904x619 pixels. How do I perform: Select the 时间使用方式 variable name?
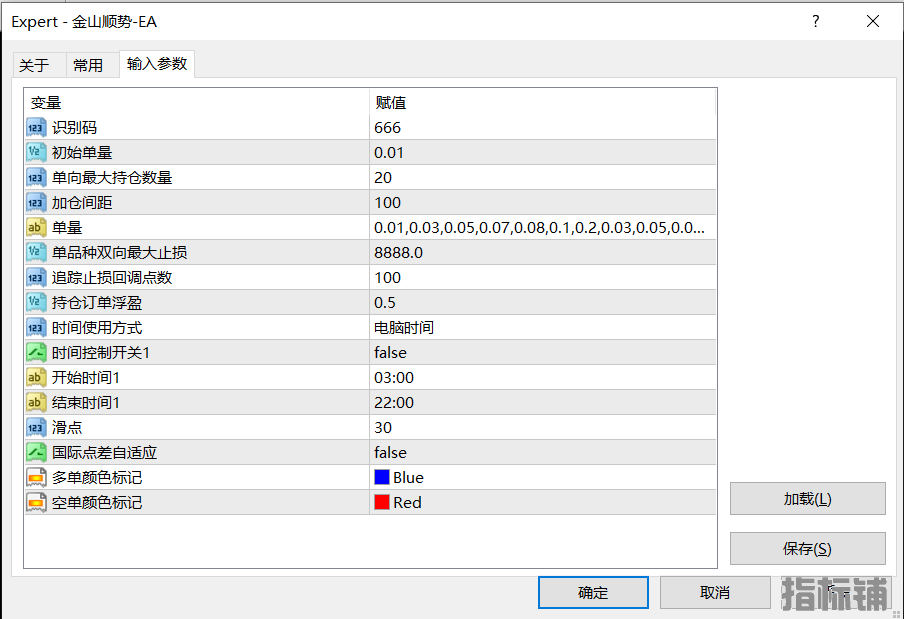(x=97, y=327)
